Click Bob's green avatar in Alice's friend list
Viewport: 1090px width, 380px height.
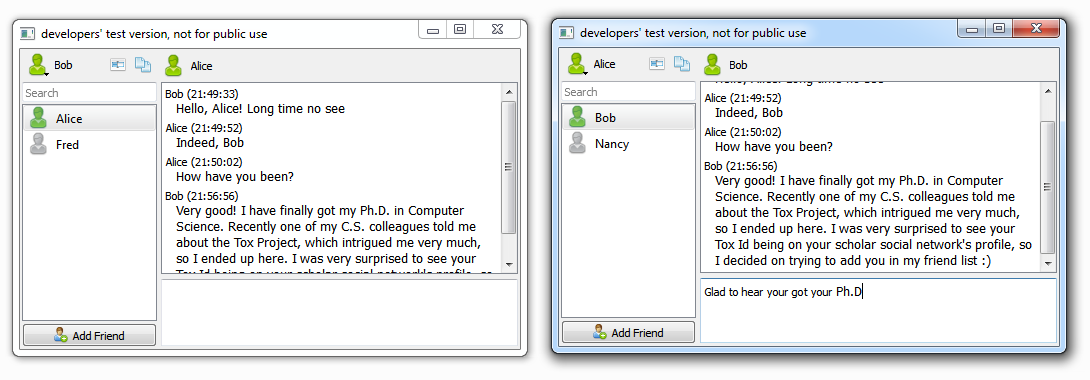click(x=577, y=117)
